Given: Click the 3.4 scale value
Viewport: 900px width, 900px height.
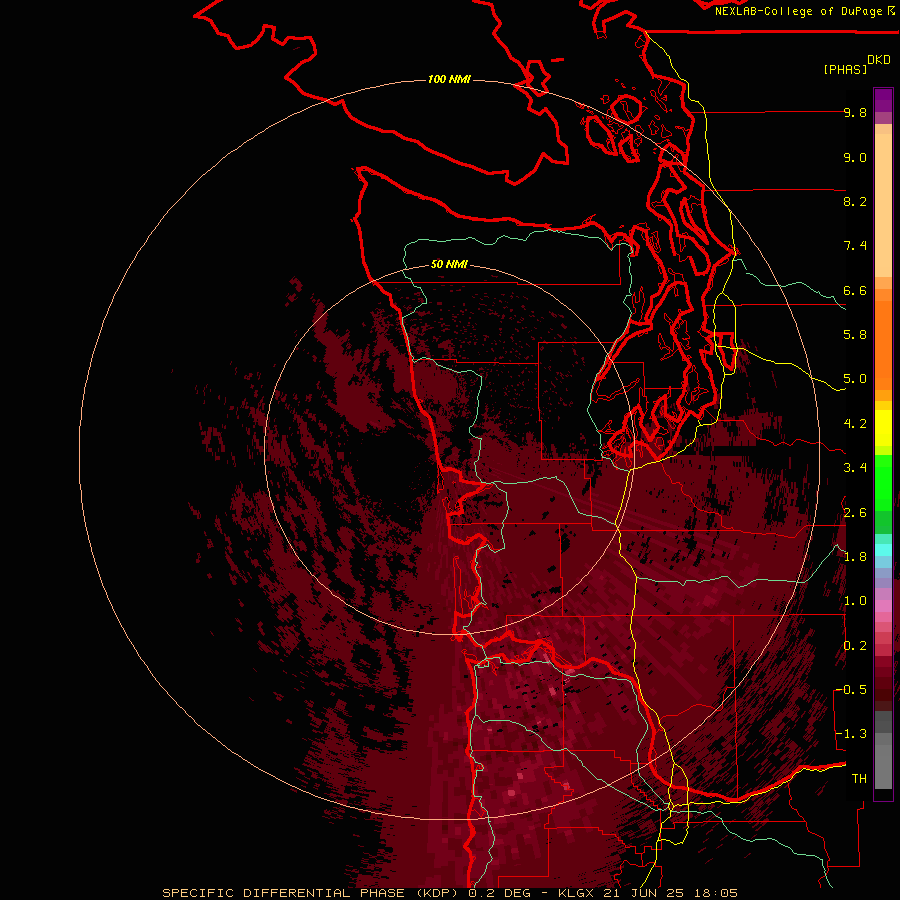Looking at the screenshot, I should point(855,468).
